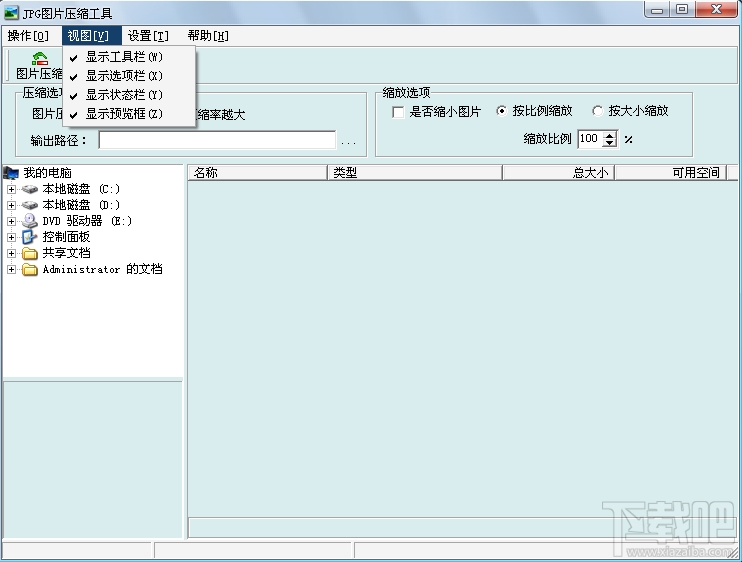742x562 pixels.
Task: Open the 设置[T] menu
Action: click(x=148, y=36)
